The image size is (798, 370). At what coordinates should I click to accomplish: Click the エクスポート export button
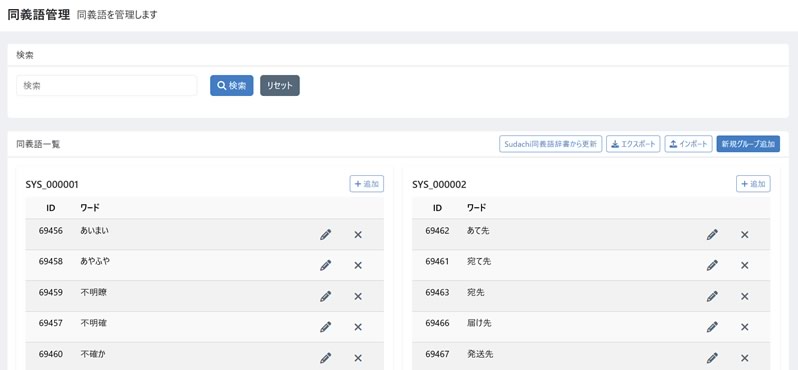click(633, 144)
